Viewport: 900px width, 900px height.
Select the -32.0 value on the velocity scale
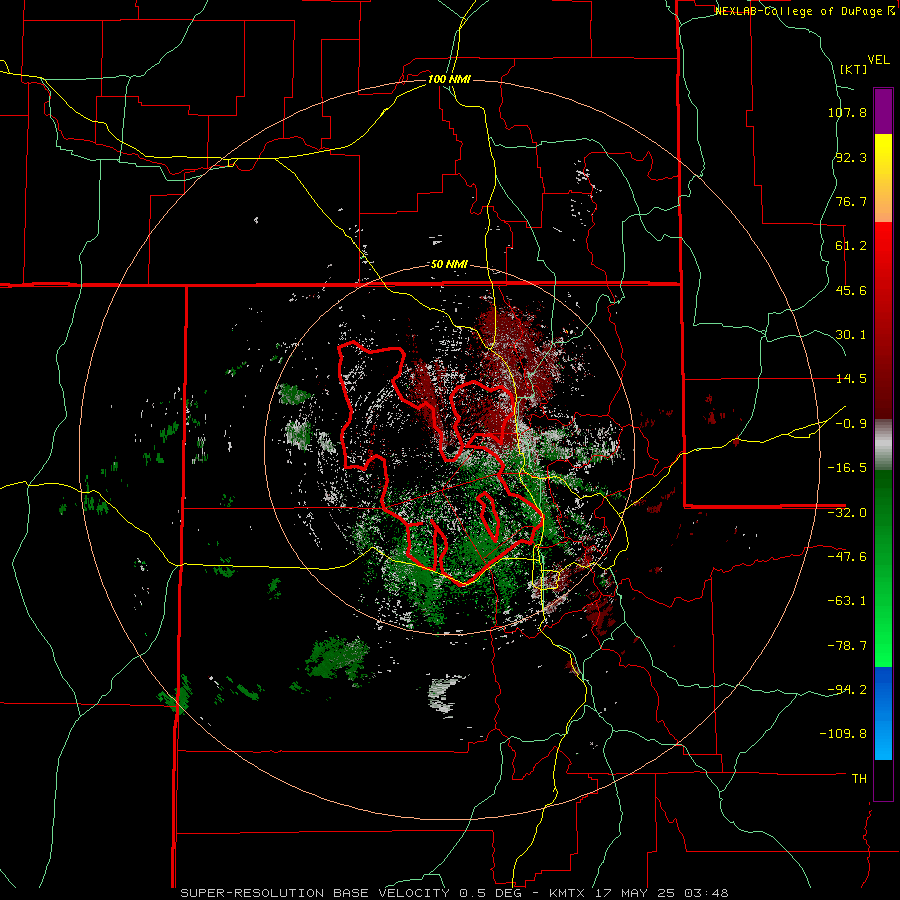(847, 513)
